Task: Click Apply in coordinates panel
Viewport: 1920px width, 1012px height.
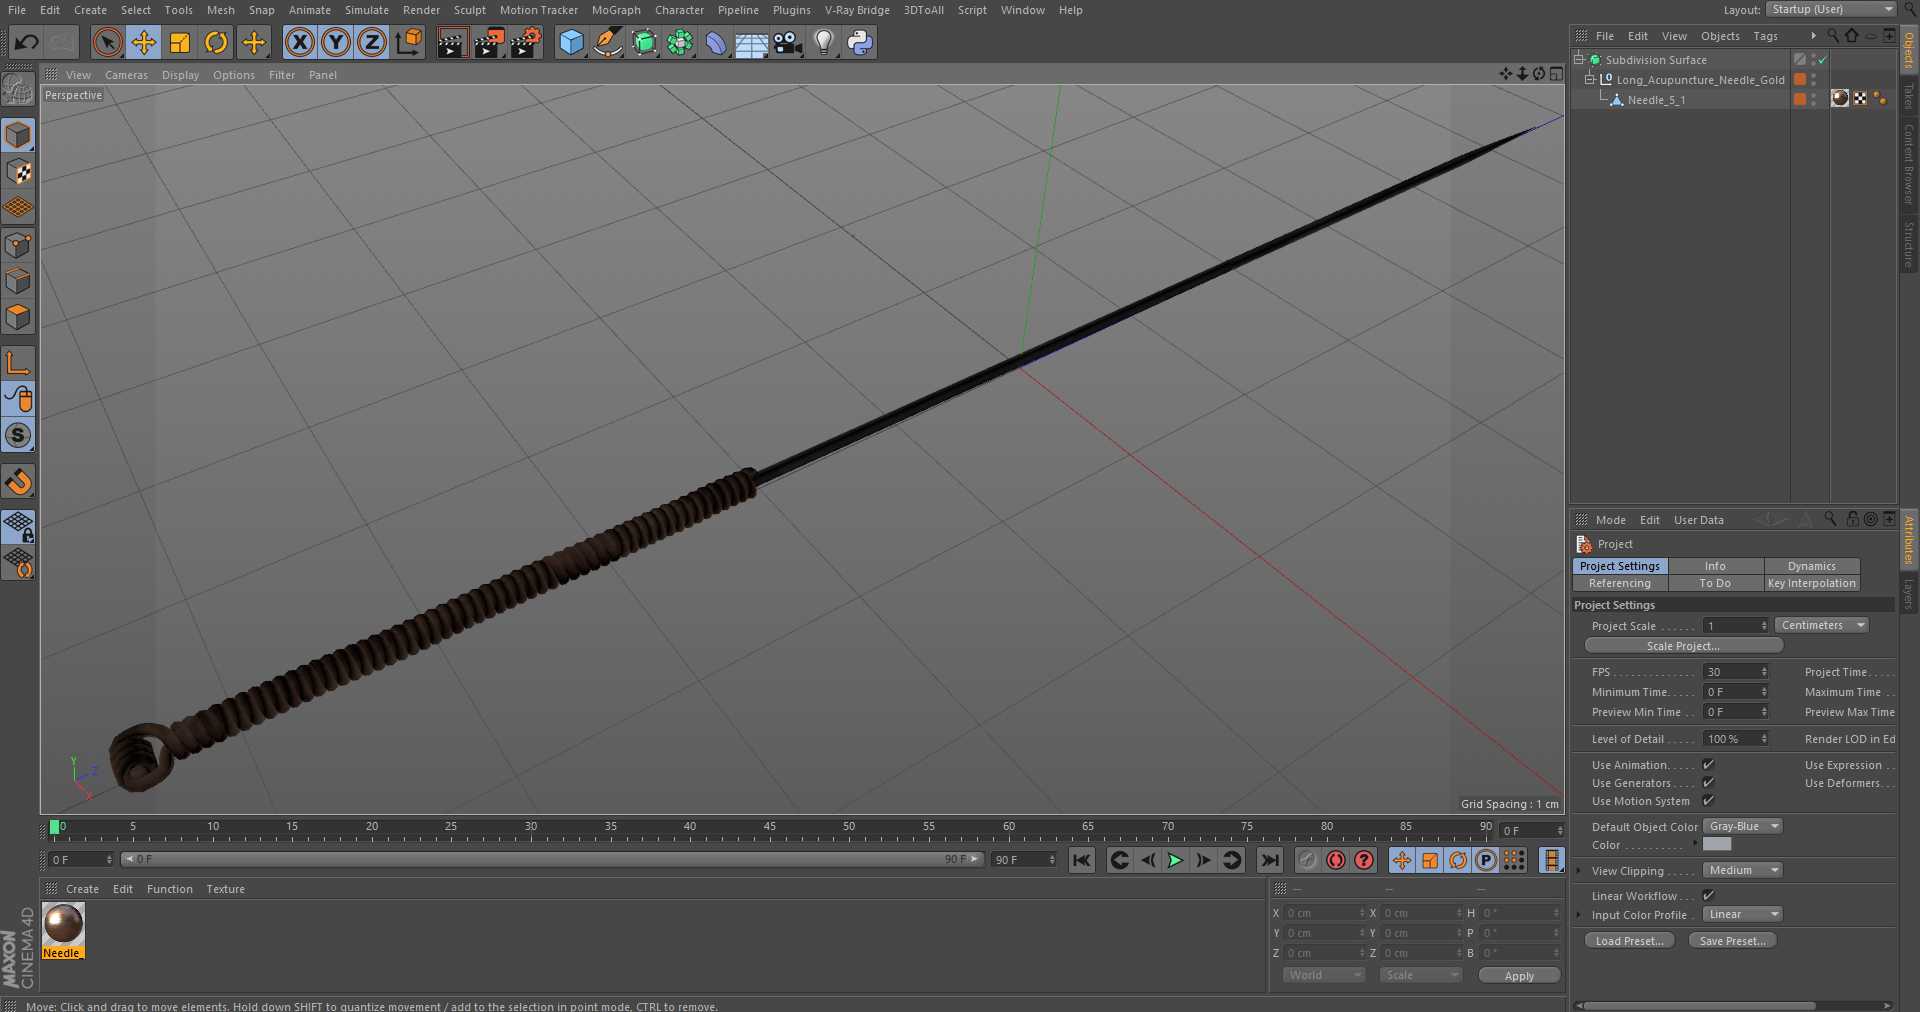Action: point(1519,976)
